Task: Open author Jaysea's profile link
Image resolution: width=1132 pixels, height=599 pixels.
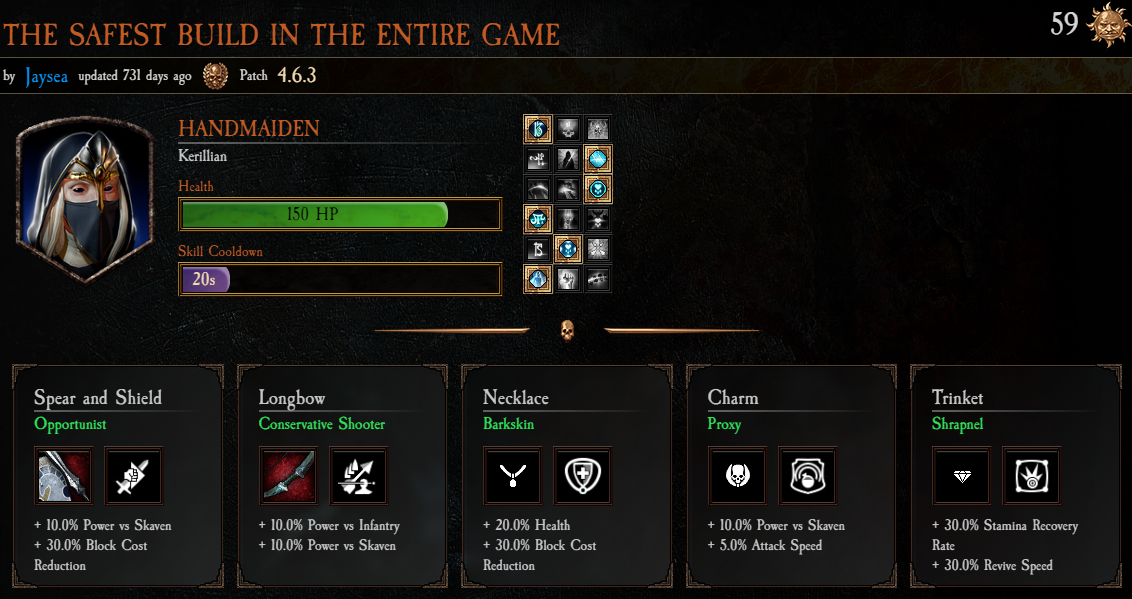Action: click(46, 76)
